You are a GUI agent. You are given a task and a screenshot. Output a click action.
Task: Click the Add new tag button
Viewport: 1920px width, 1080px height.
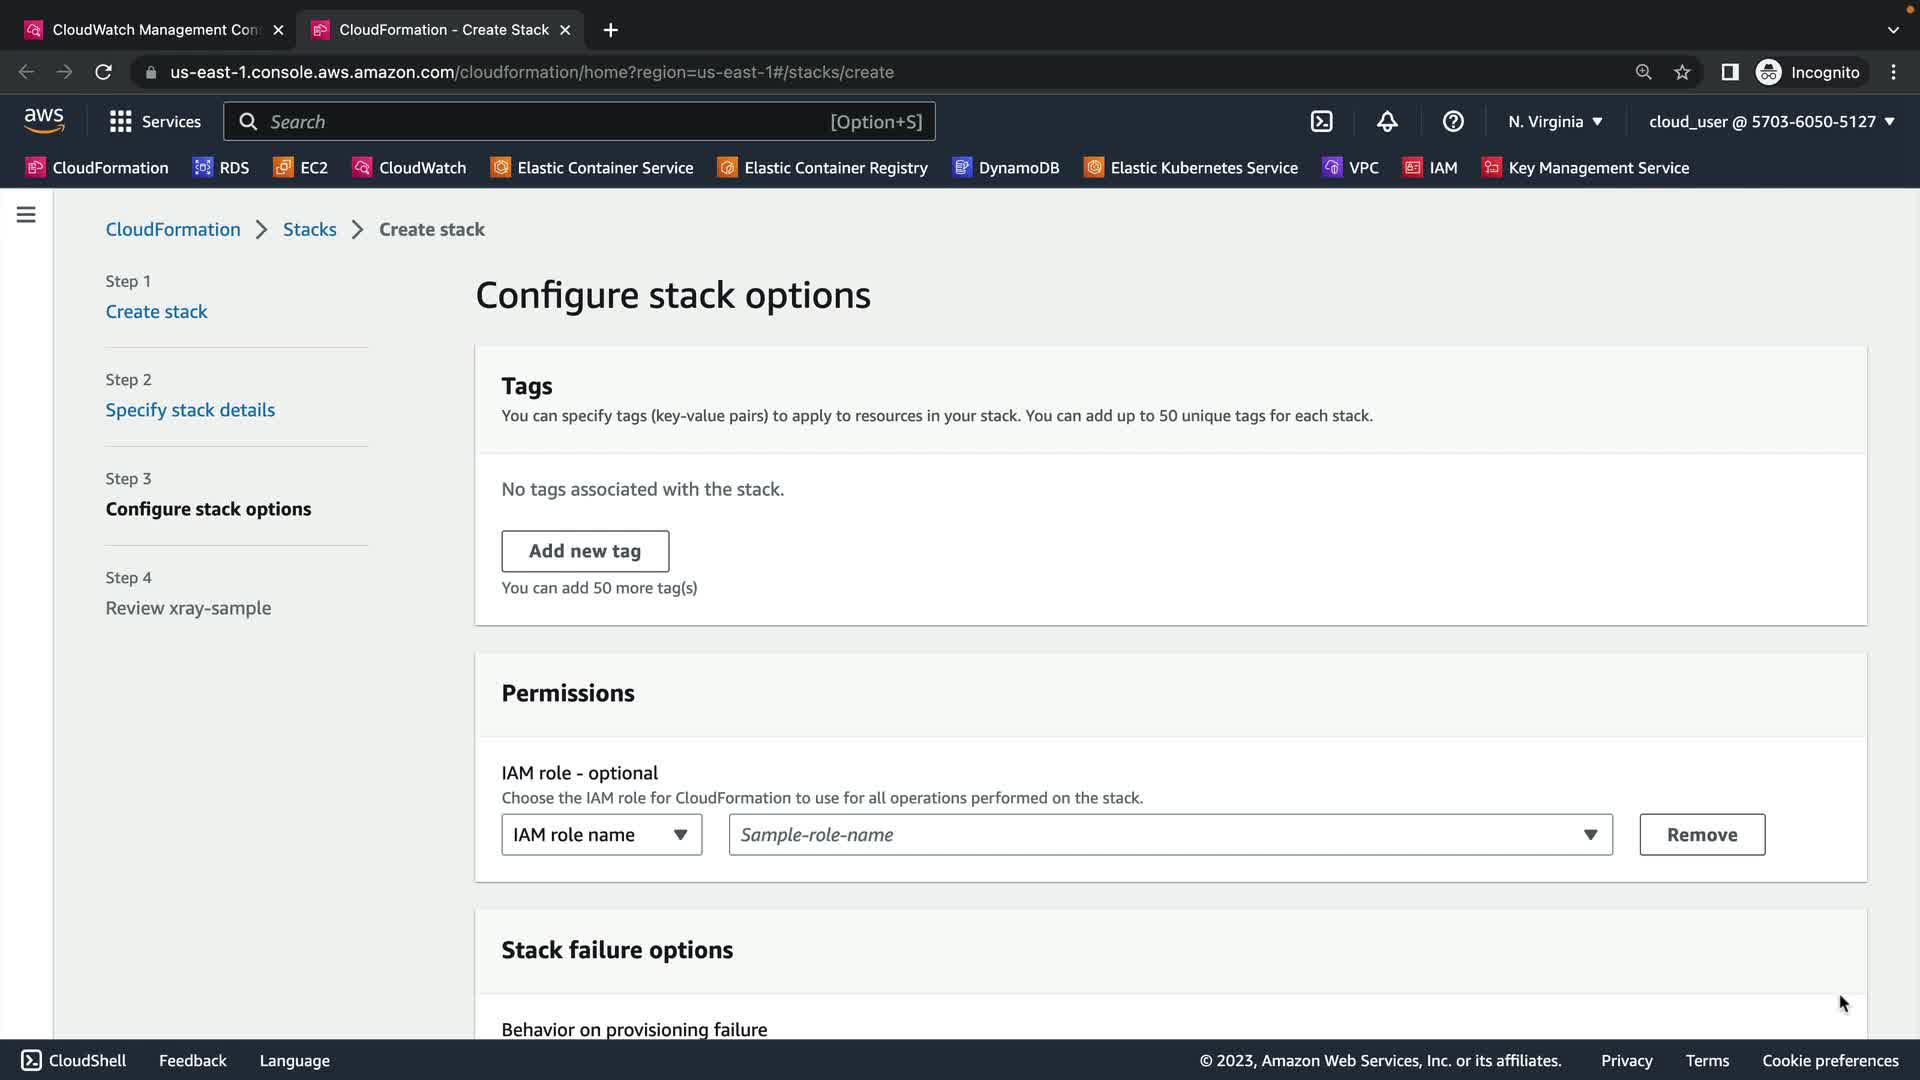(x=585, y=551)
